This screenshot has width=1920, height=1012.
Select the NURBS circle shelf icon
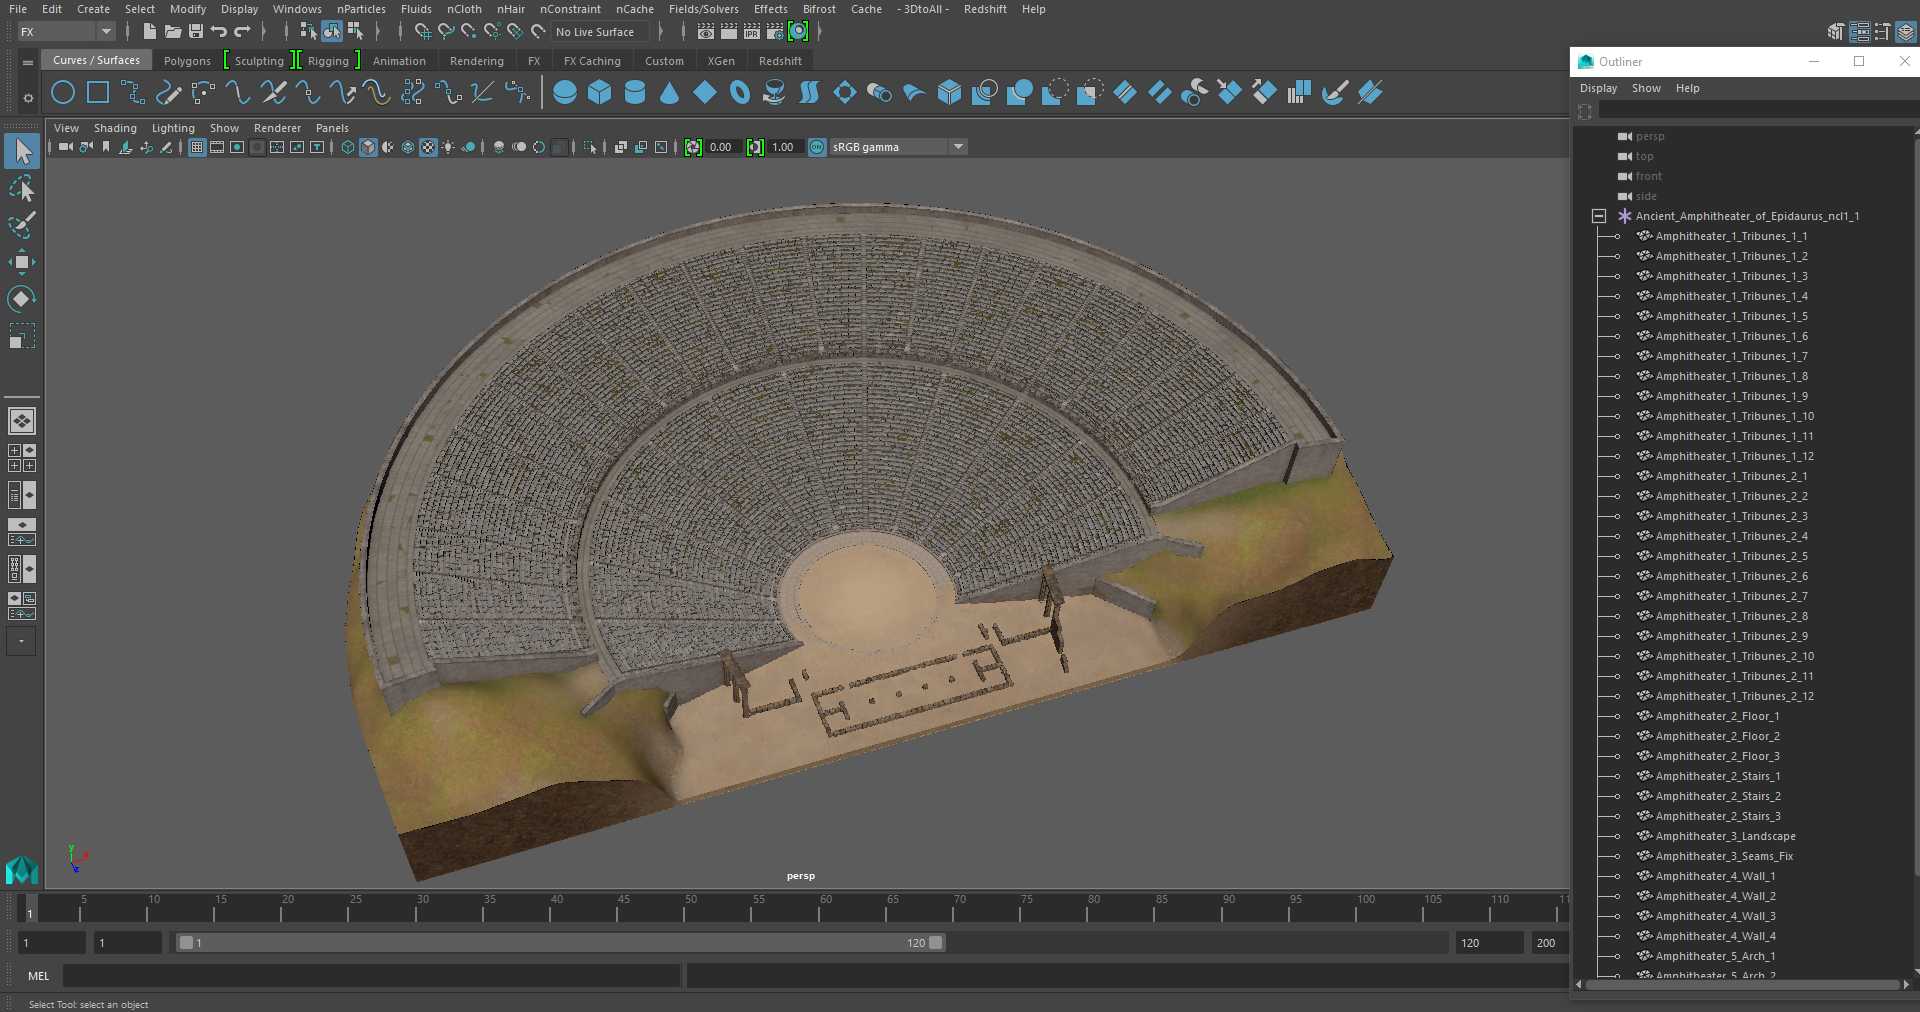(x=63, y=93)
